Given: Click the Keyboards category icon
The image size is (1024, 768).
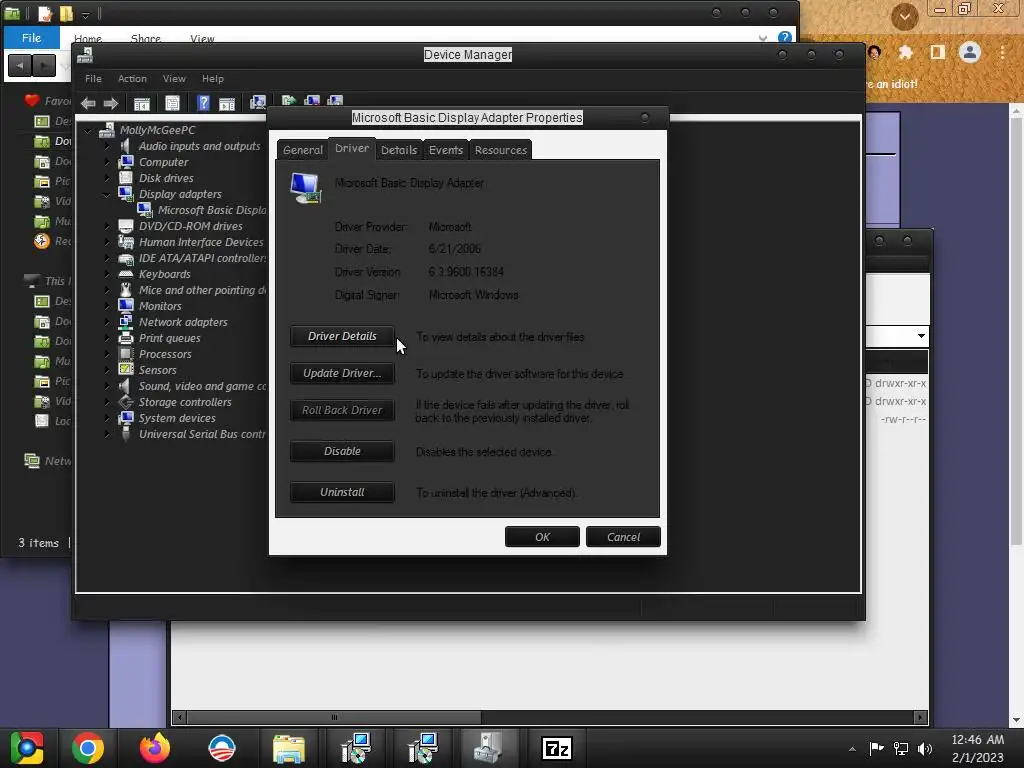Looking at the screenshot, I should [x=126, y=274].
